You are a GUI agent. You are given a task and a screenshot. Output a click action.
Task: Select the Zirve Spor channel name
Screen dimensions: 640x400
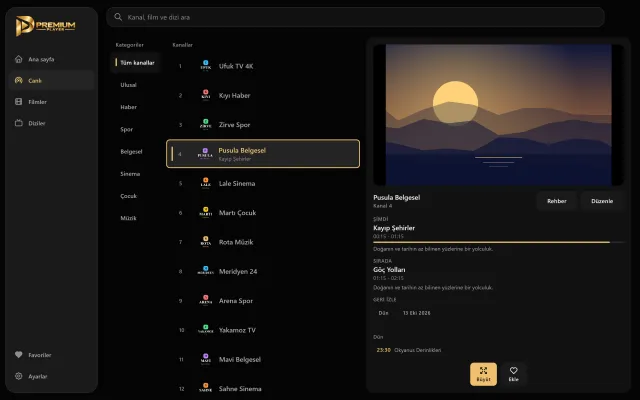click(x=234, y=124)
